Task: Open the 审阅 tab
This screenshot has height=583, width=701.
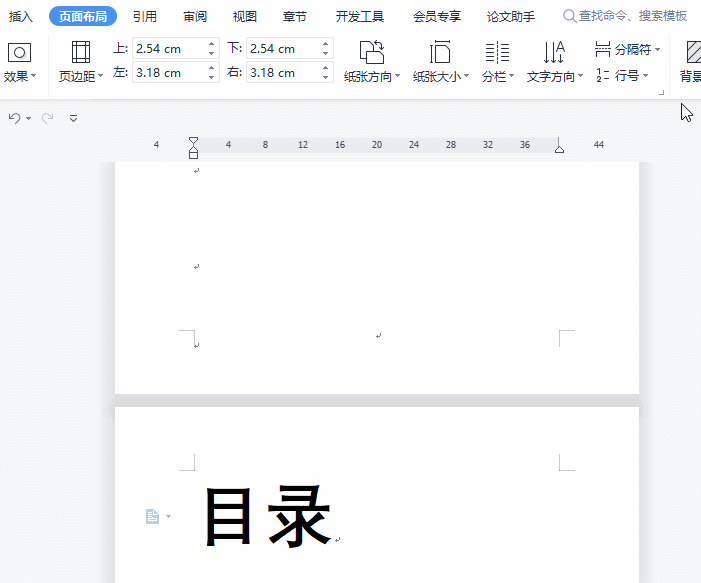Action: [x=195, y=17]
